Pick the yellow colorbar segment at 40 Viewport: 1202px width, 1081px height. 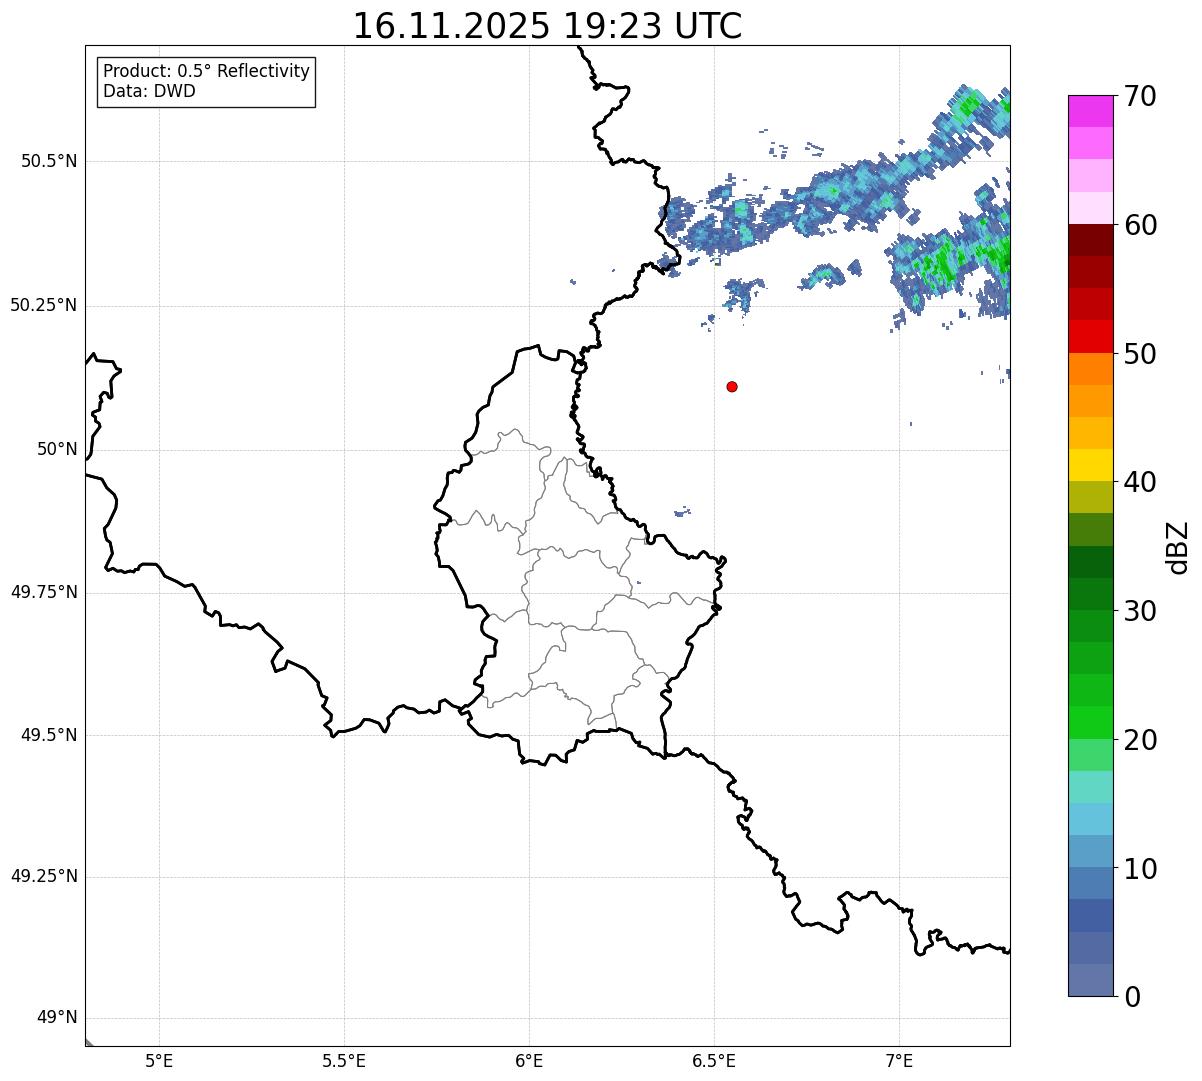click(x=1090, y=465)
